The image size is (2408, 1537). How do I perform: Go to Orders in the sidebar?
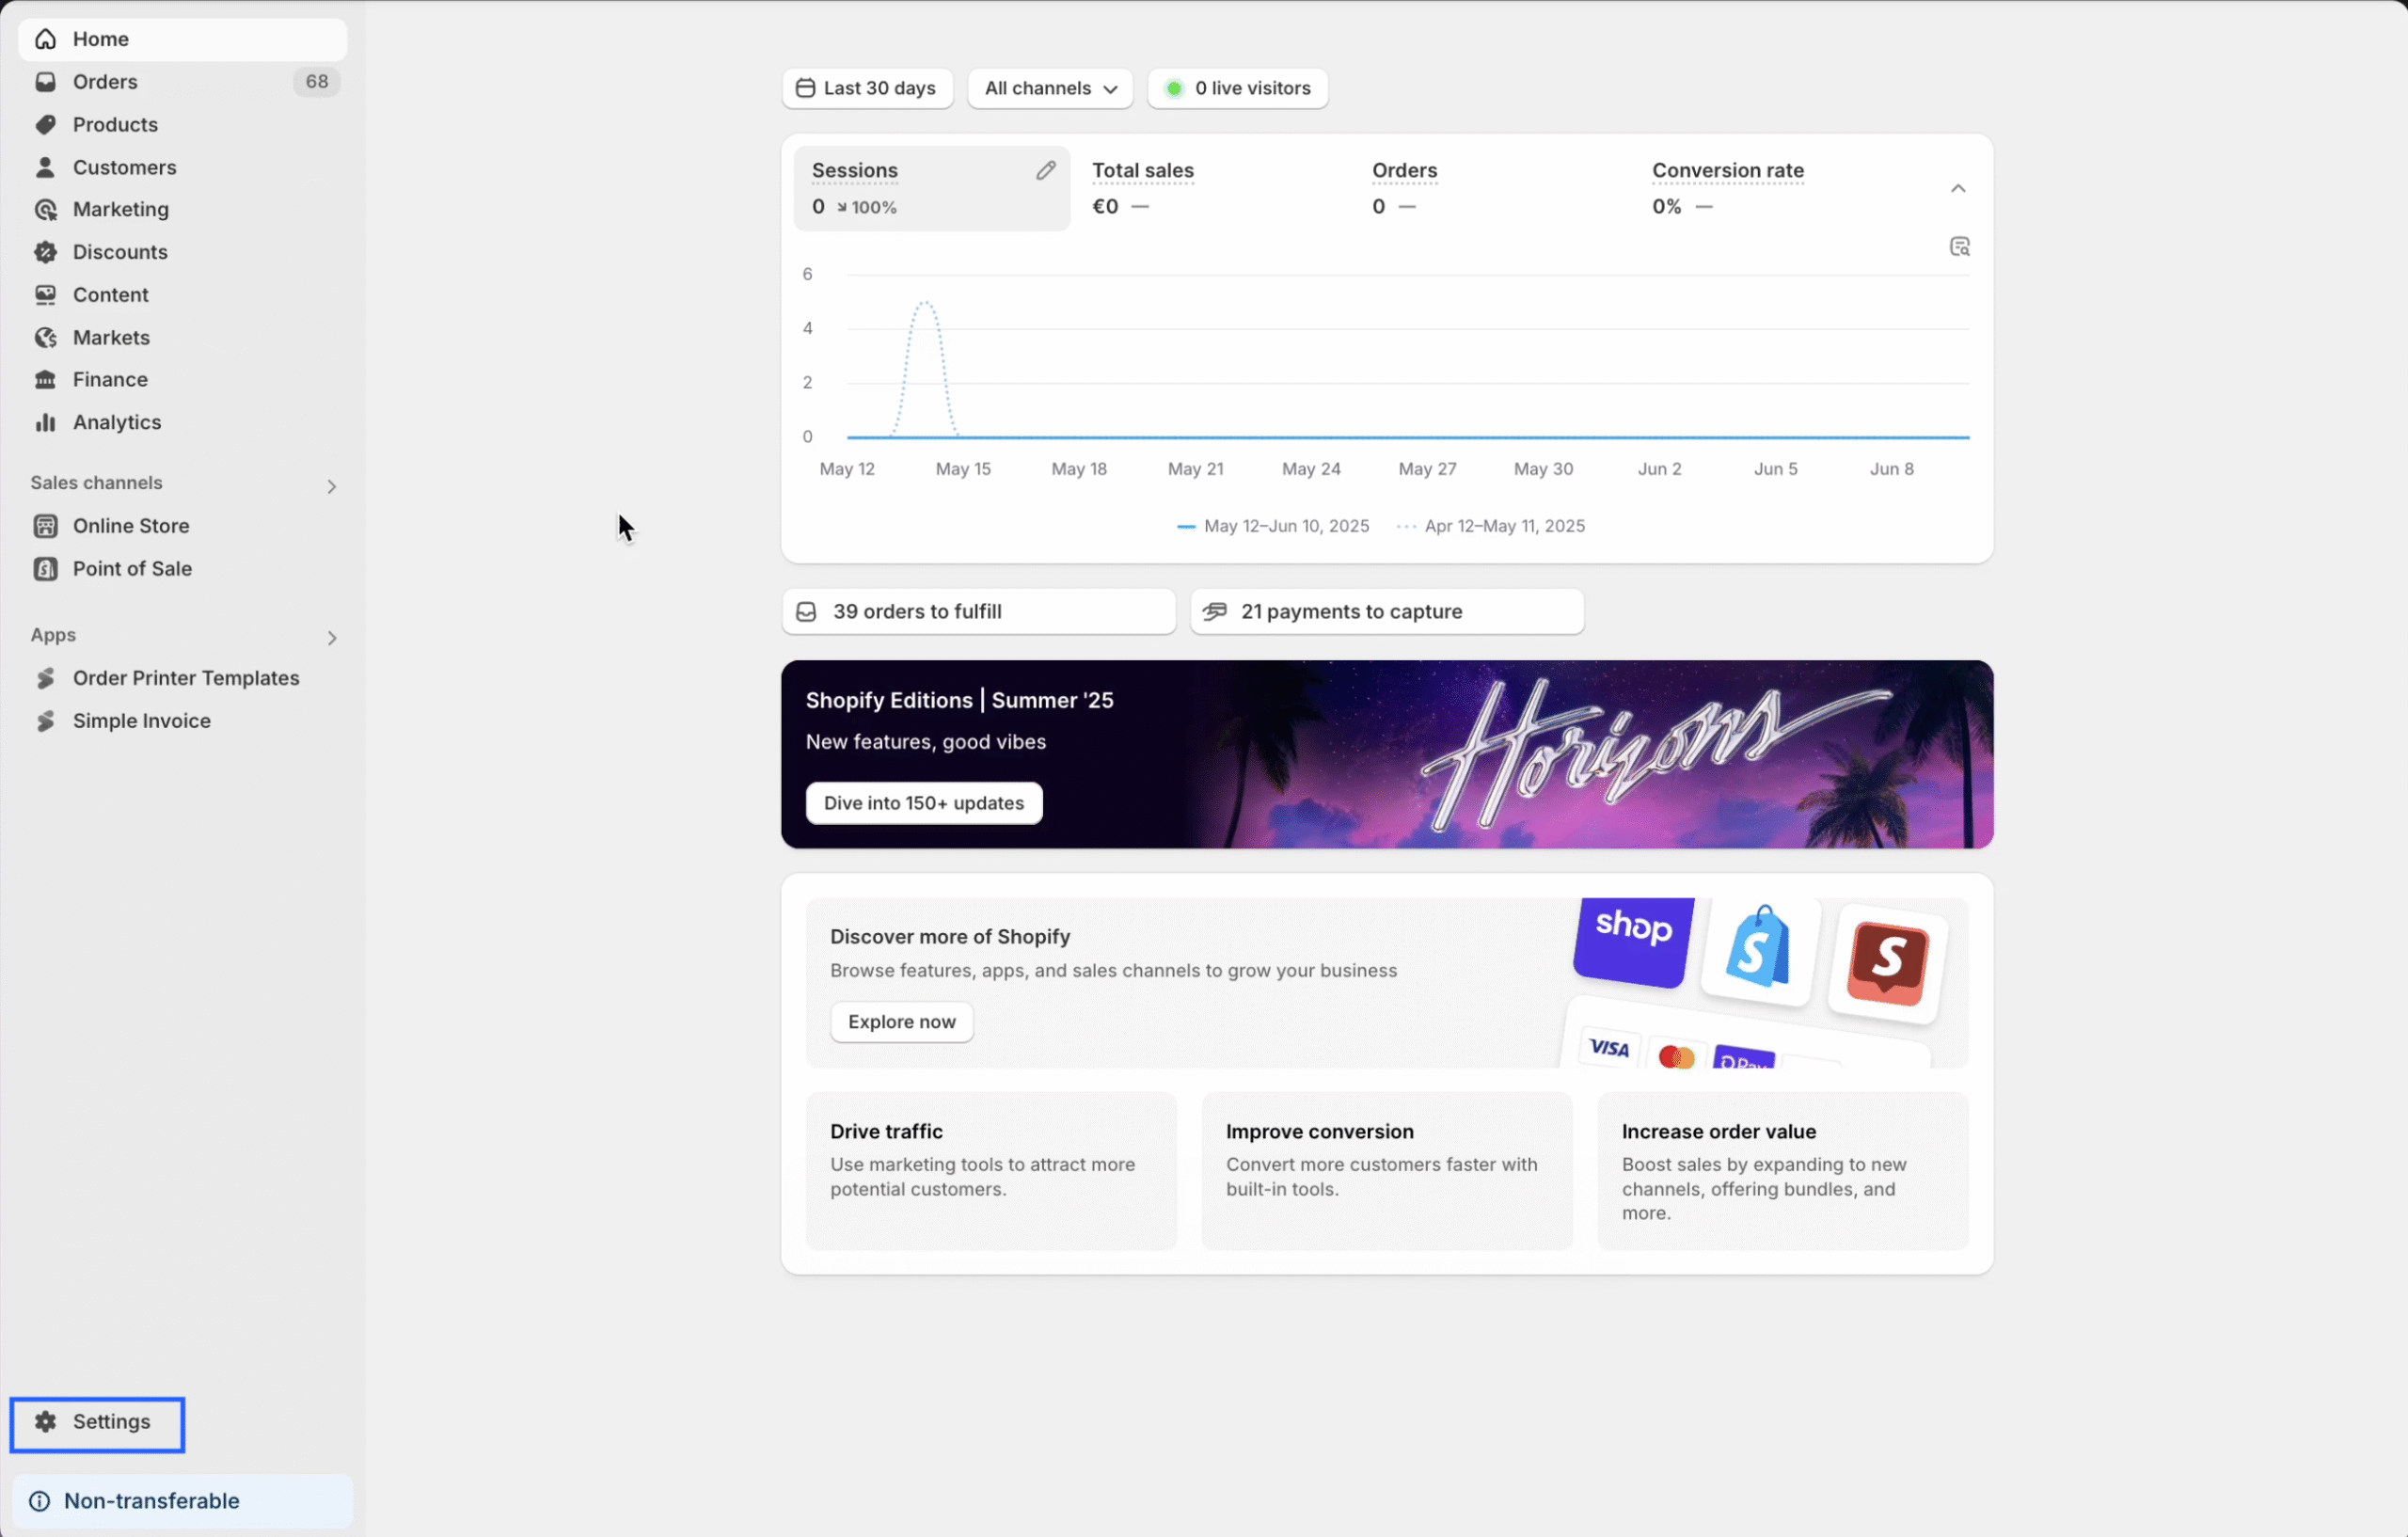tap(105, 82)
